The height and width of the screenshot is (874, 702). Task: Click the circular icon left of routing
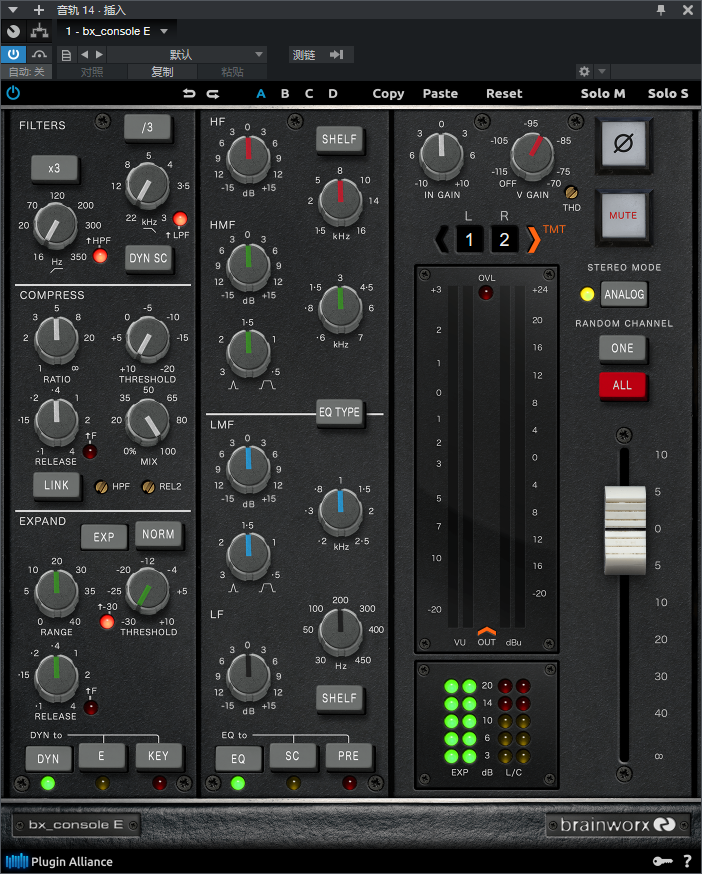point(13,32)
